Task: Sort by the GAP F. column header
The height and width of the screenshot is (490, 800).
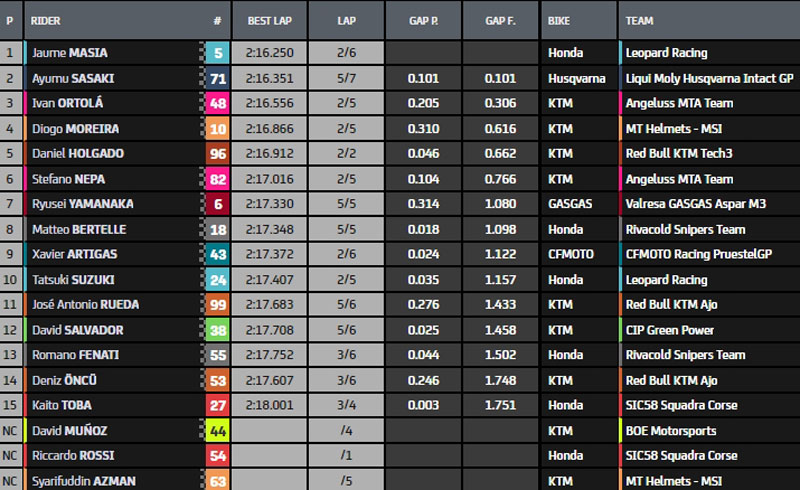Action: [x=500, y=20]
